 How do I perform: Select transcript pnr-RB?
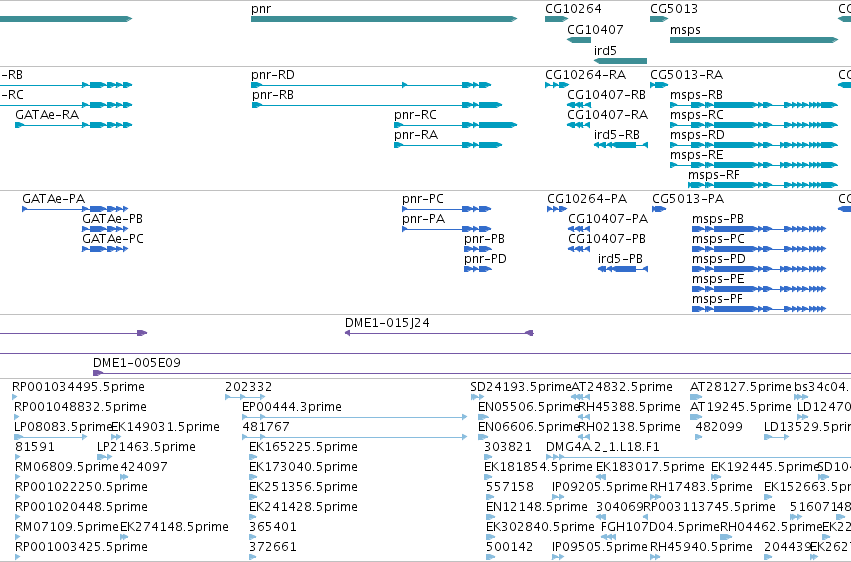click(x=376, y=105)
